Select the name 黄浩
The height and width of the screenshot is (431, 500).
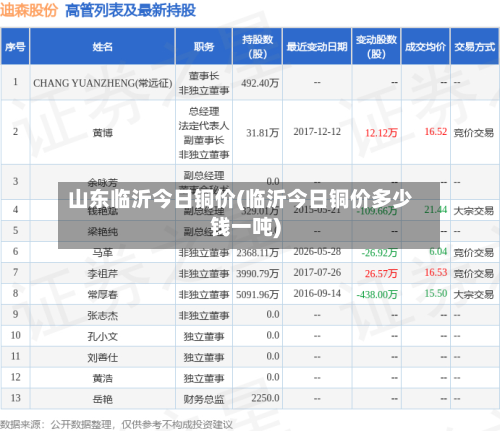(103, 378)
